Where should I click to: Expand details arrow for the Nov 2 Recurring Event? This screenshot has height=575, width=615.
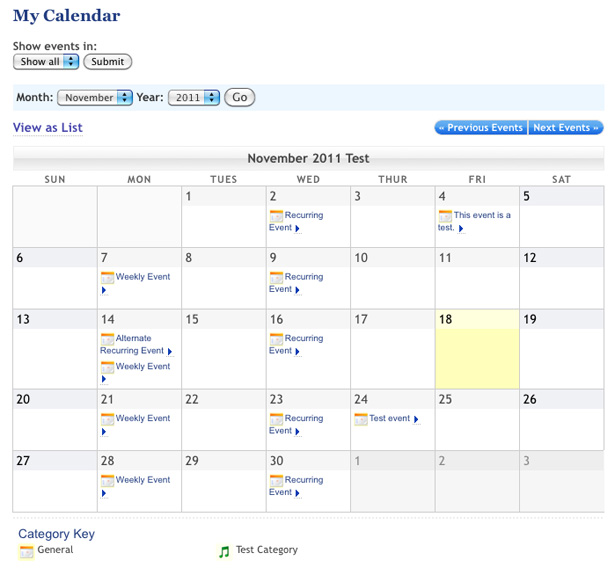[297, 228]
